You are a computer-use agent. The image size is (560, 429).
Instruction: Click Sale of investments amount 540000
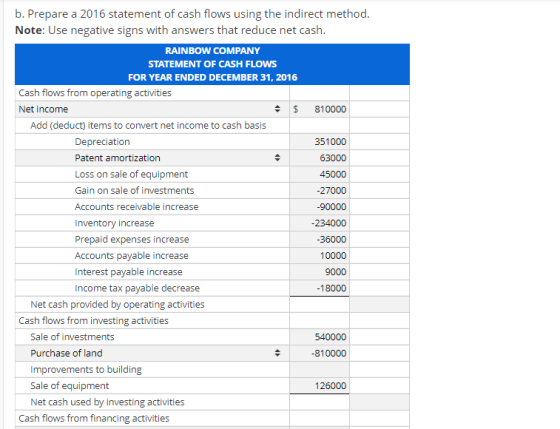click(319, 337)
